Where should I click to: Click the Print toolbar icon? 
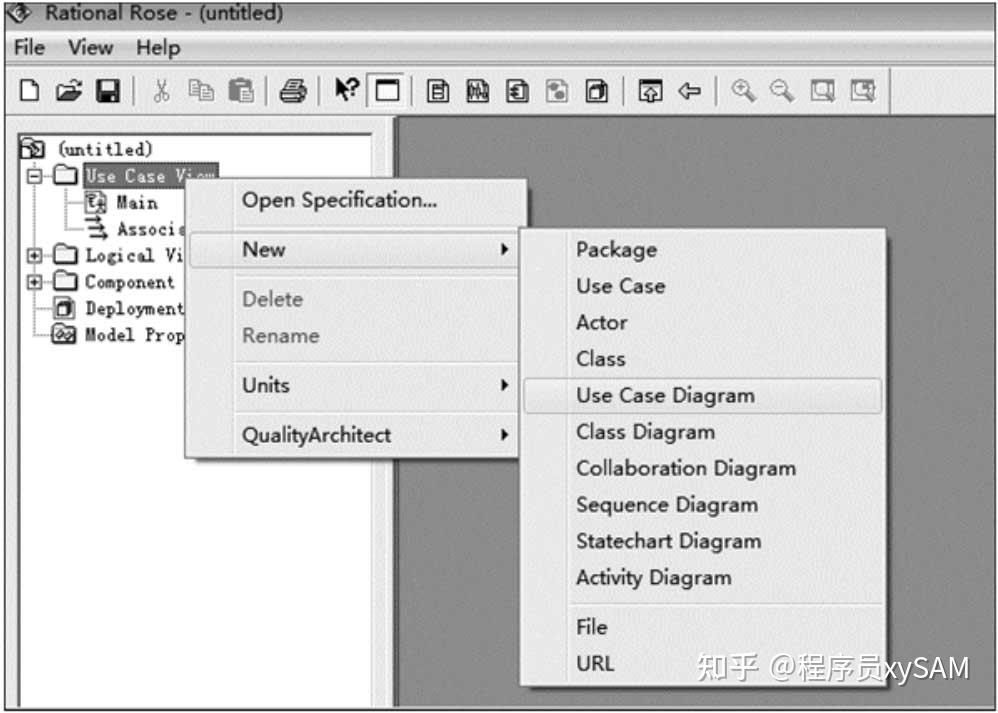[x=293, y=91]
